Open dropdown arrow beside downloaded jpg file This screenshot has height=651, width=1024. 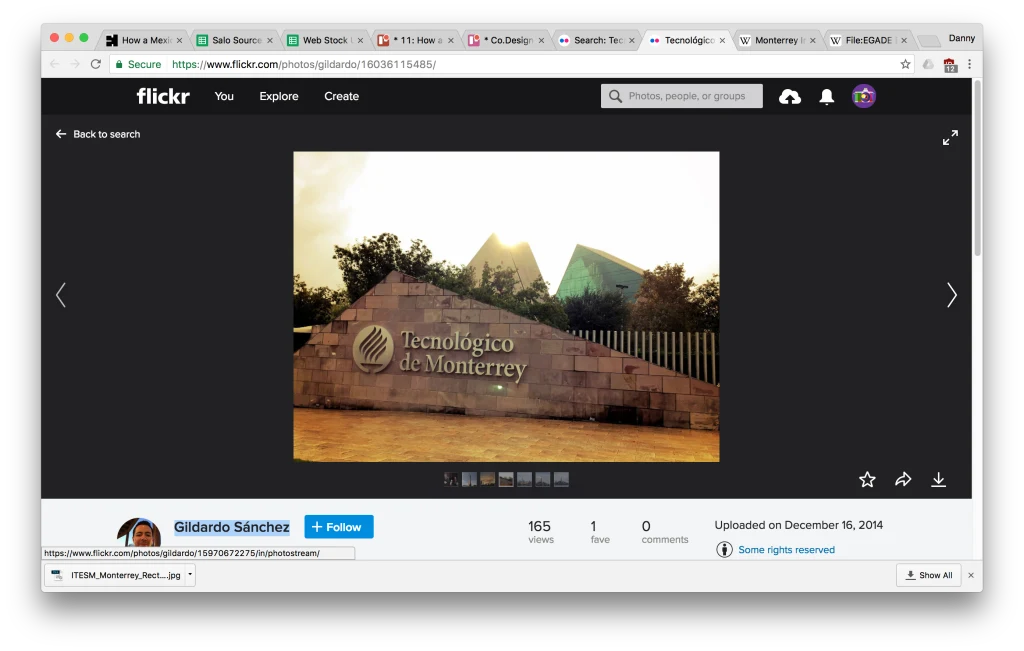pyautogui.click(x=190, y=575)
